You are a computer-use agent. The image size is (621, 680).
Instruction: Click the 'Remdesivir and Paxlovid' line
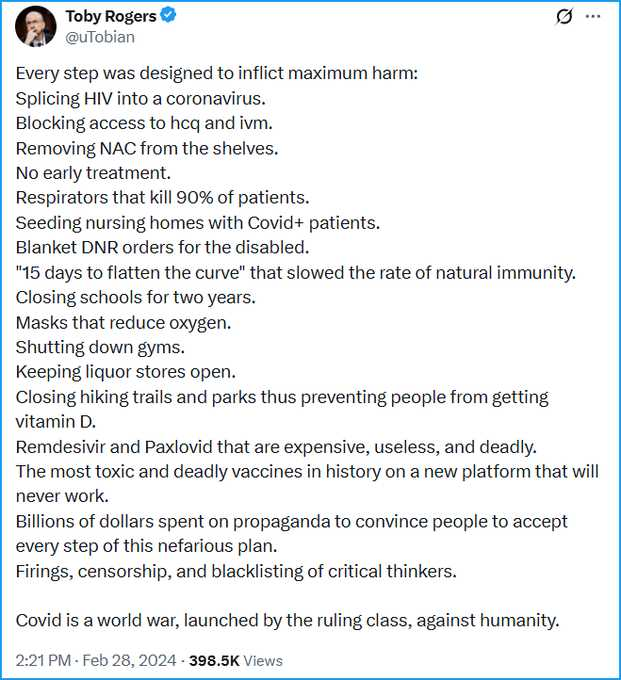tap(276, 447)
